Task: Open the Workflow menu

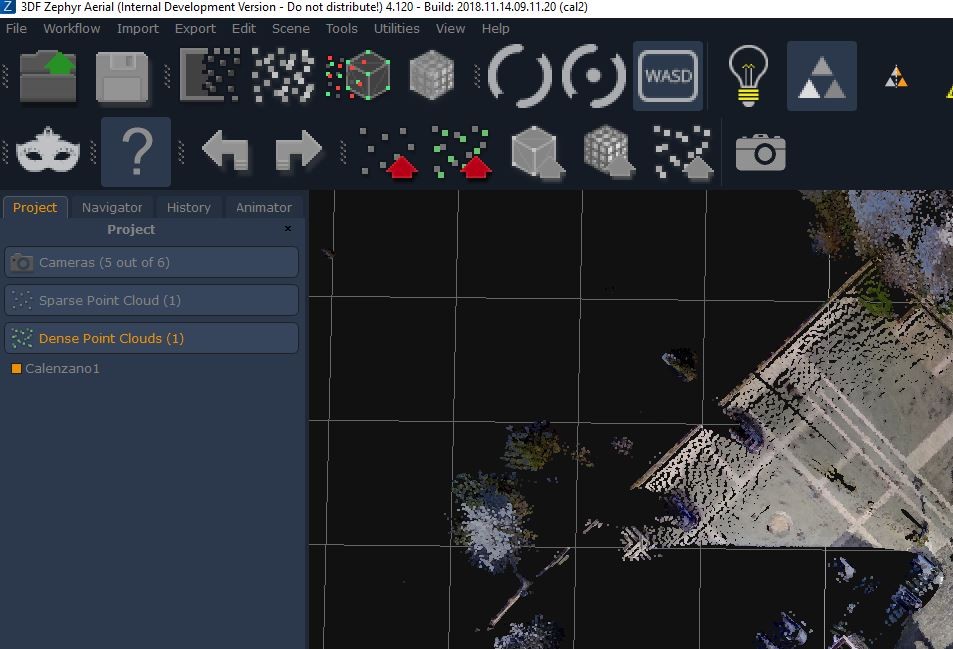Action: click(x=71, y=28)
